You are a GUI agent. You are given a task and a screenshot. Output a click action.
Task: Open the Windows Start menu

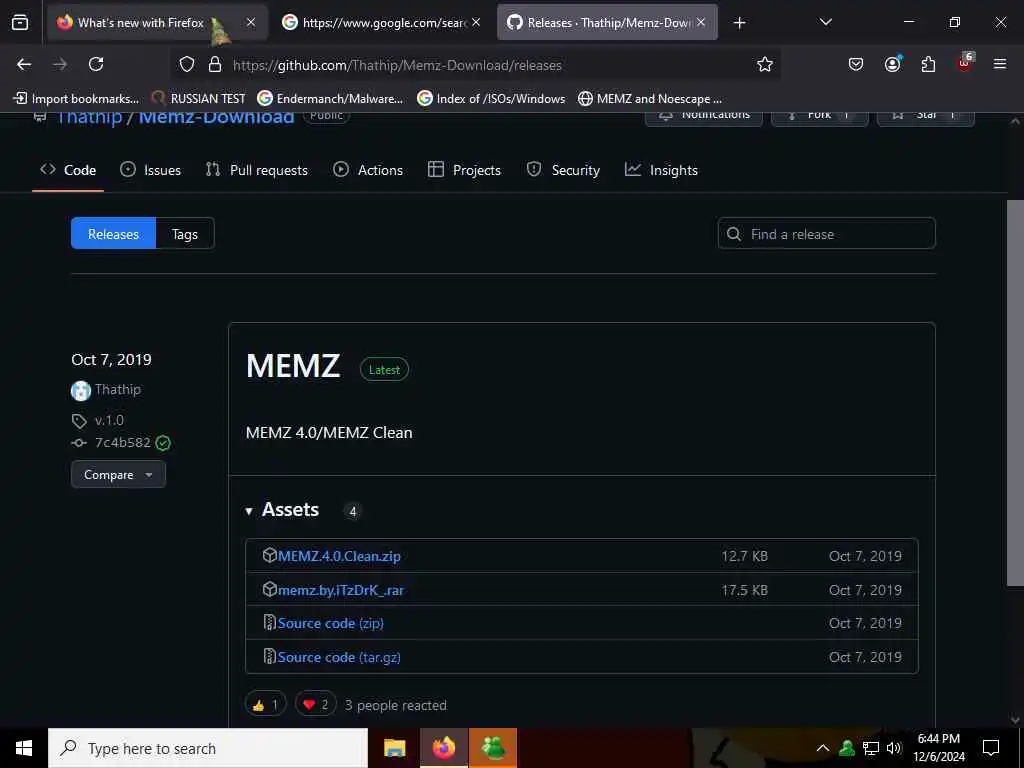click(x=24, y=748)
